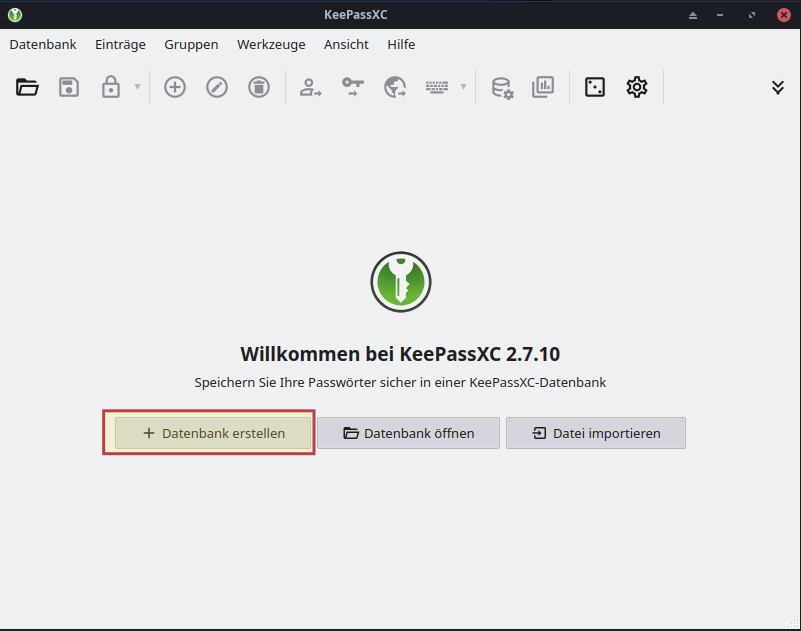This screenshot has height=631, width=801.
Task: Click the Auto-Type keyboard icon
Action: [x=437, y=87]
